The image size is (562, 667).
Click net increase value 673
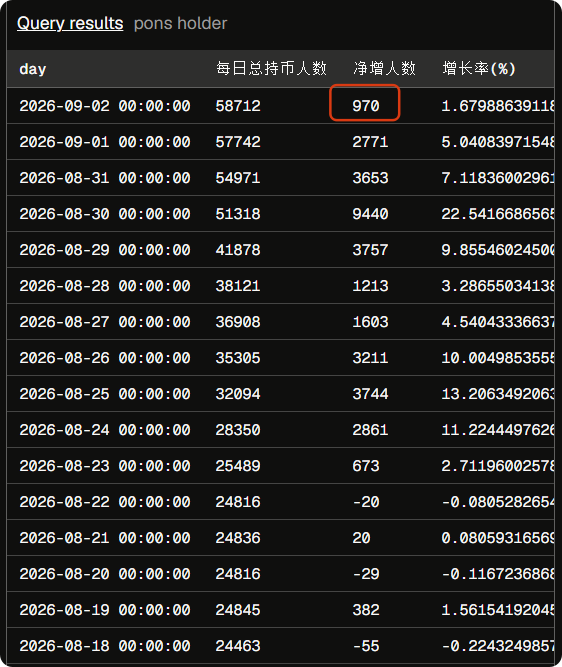365,466
